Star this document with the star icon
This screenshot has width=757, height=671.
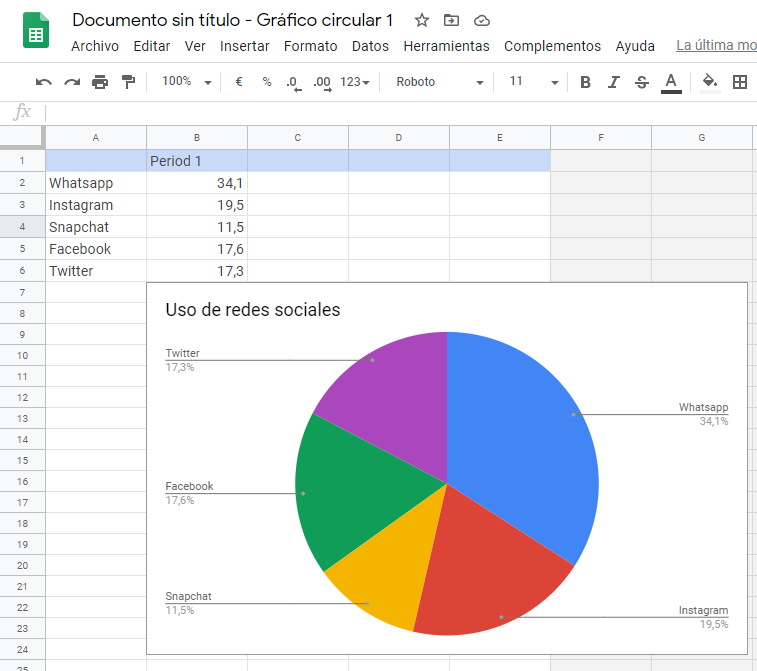[x=422, y=20]
